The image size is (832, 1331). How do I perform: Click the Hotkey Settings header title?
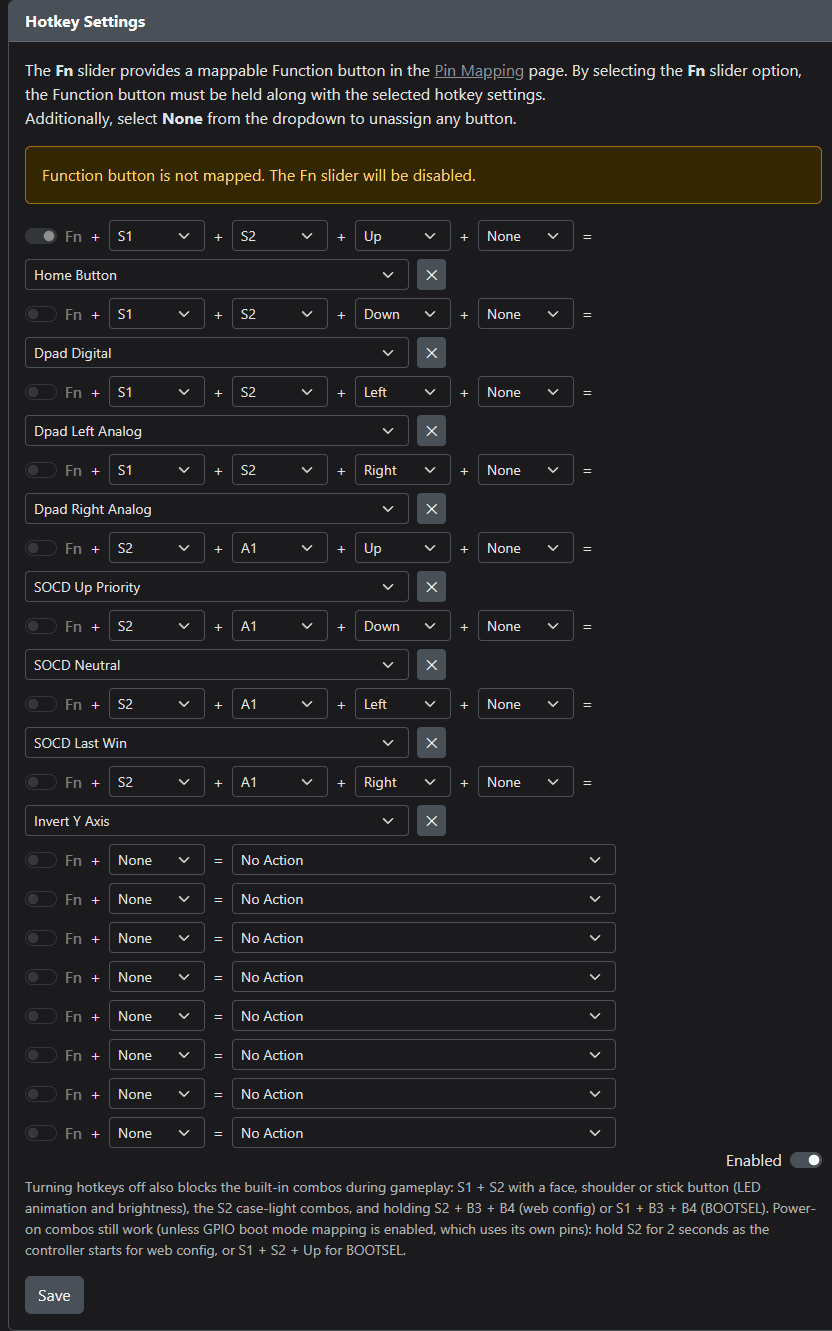tap(85, 22)
